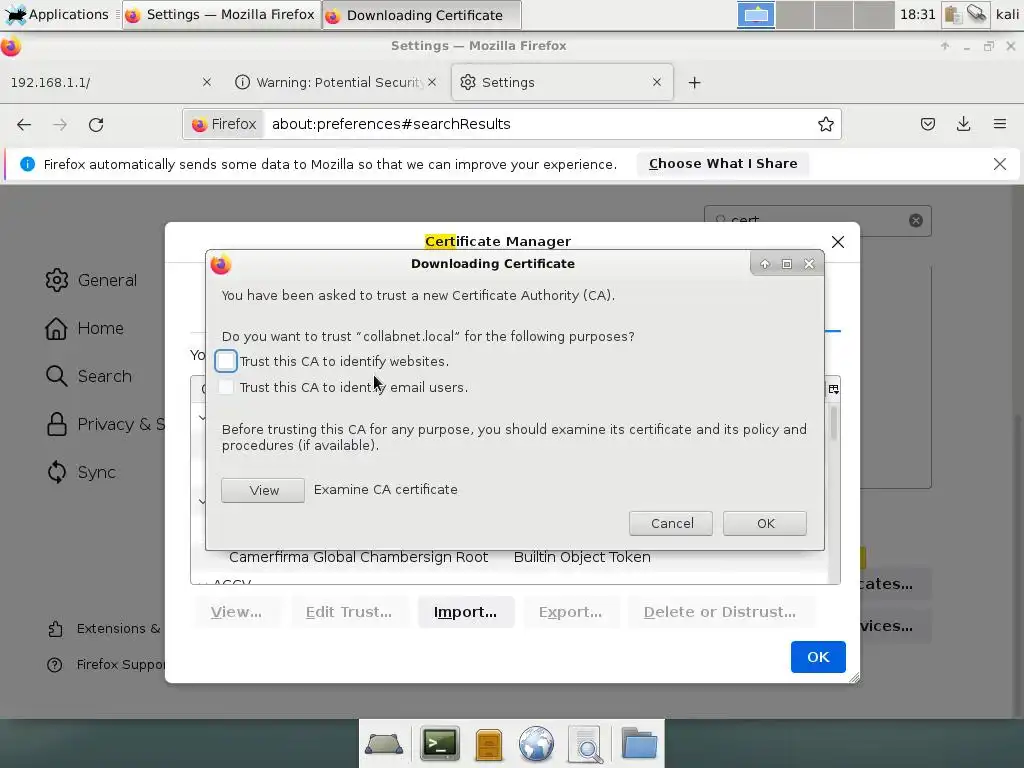1024x768 pixels.
Task: Open the network connection tray icon
Action: pyautogui.click(x=977, y=14)
